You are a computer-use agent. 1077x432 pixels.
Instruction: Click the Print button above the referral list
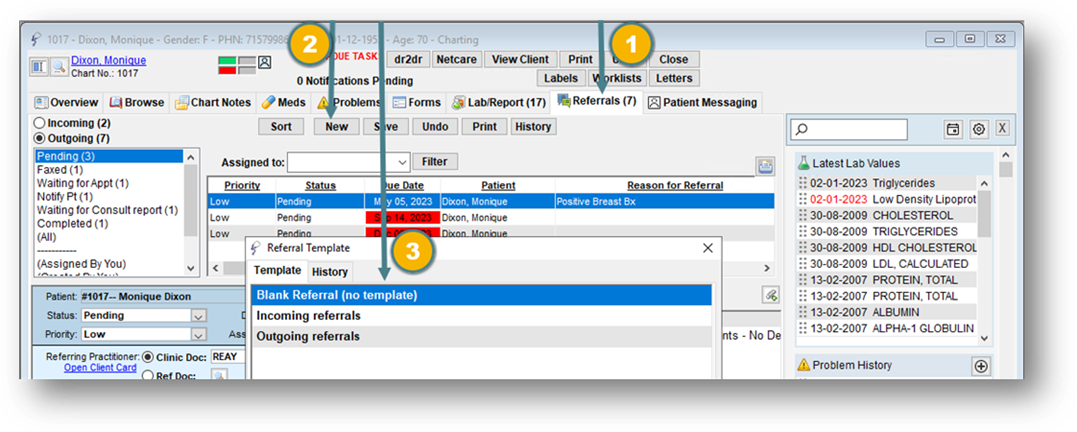(x=485, y=126)
